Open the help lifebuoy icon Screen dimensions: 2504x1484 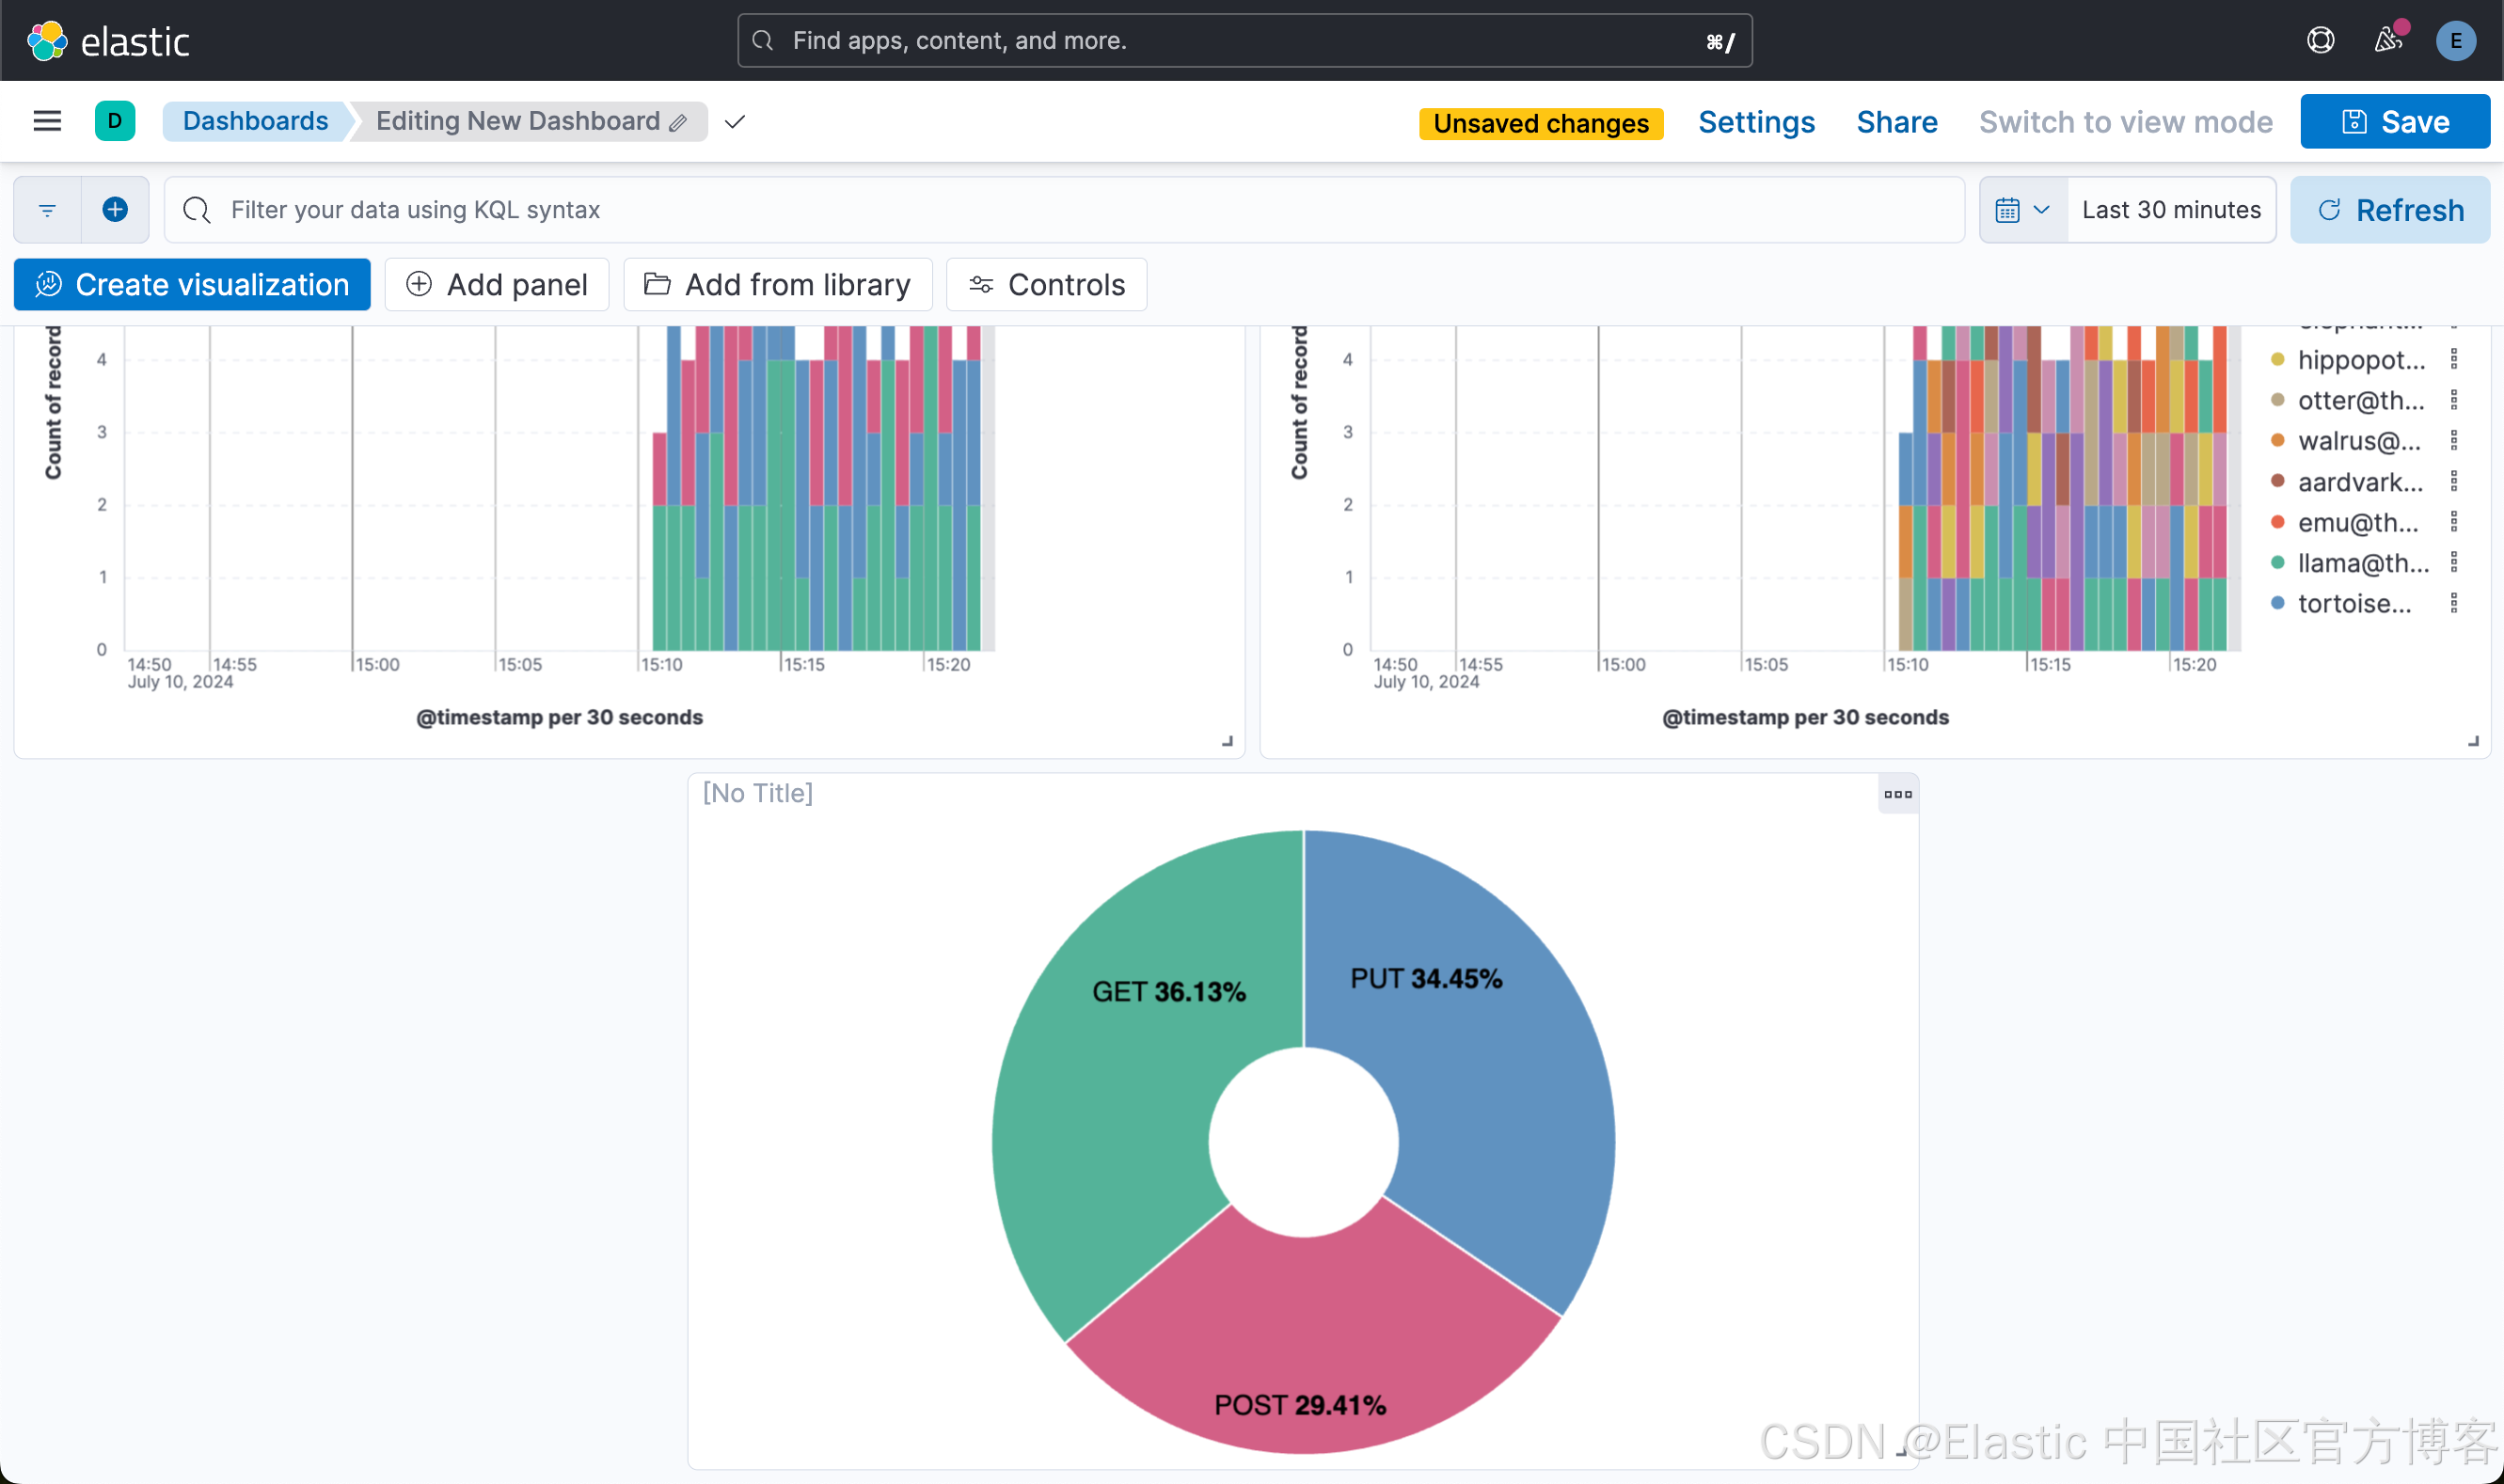pyautogui.click(x=2320, y=40)
